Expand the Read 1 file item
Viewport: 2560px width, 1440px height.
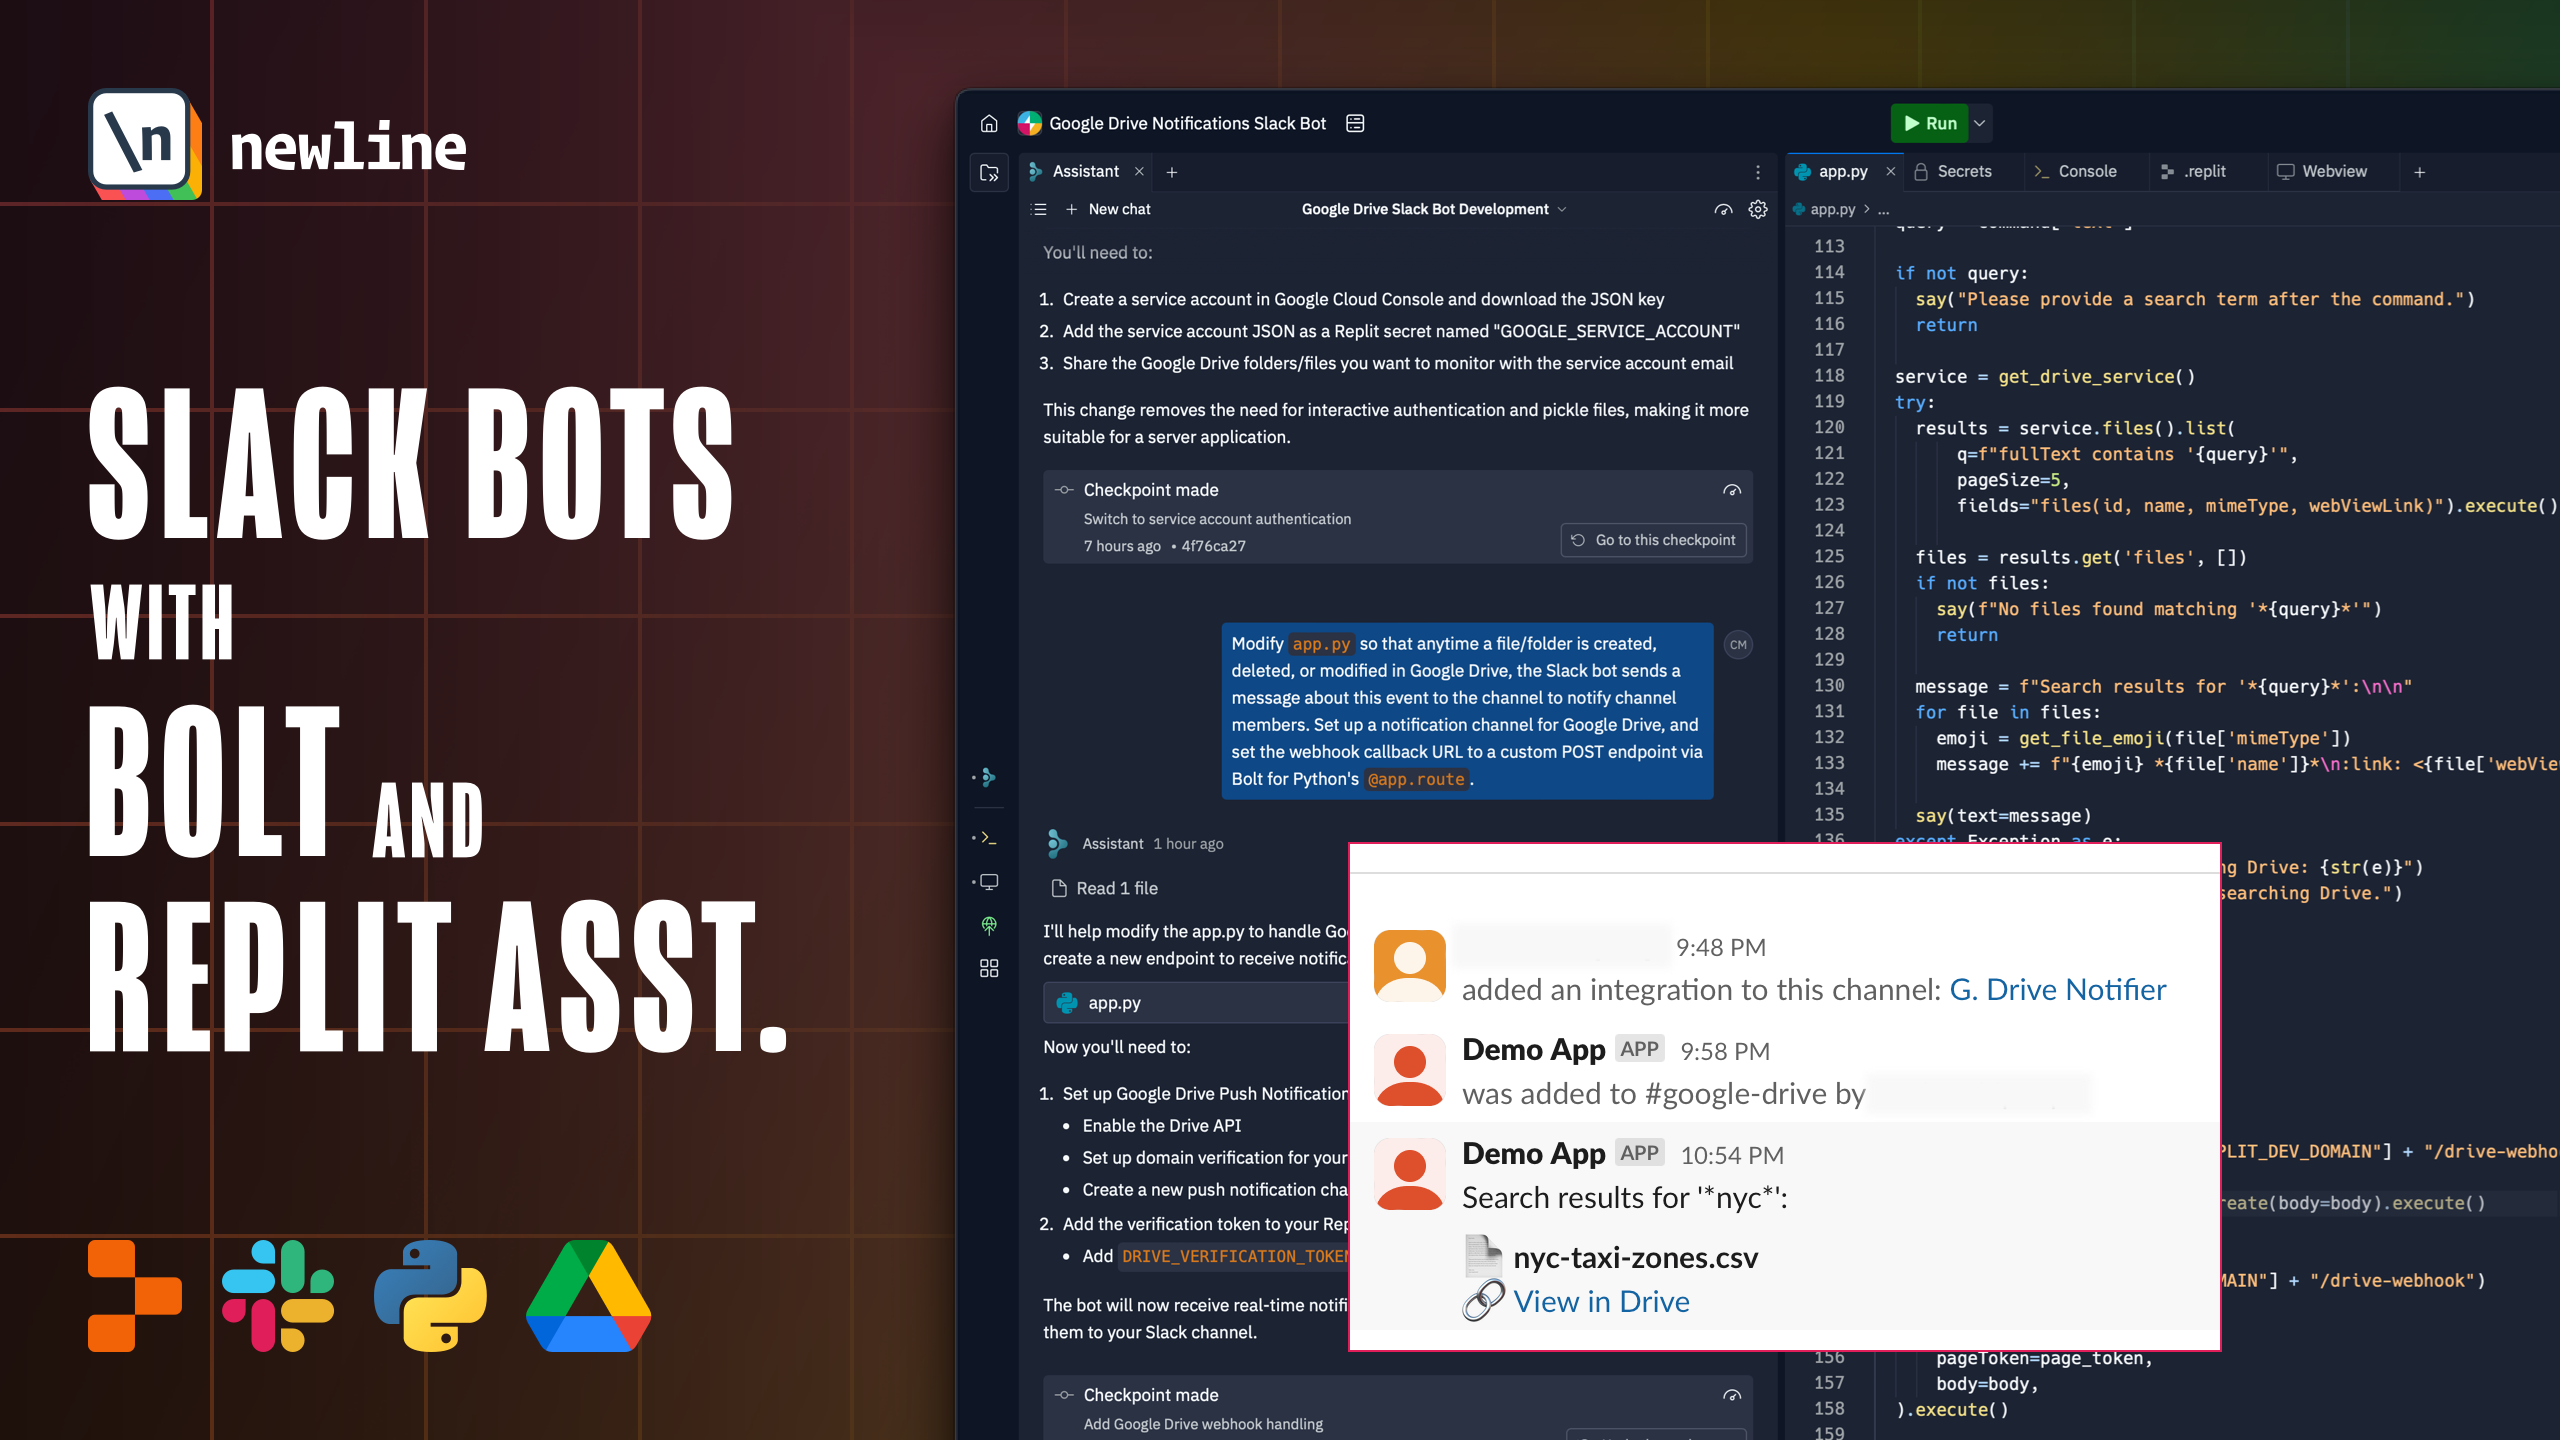(x=1105, y=888)
